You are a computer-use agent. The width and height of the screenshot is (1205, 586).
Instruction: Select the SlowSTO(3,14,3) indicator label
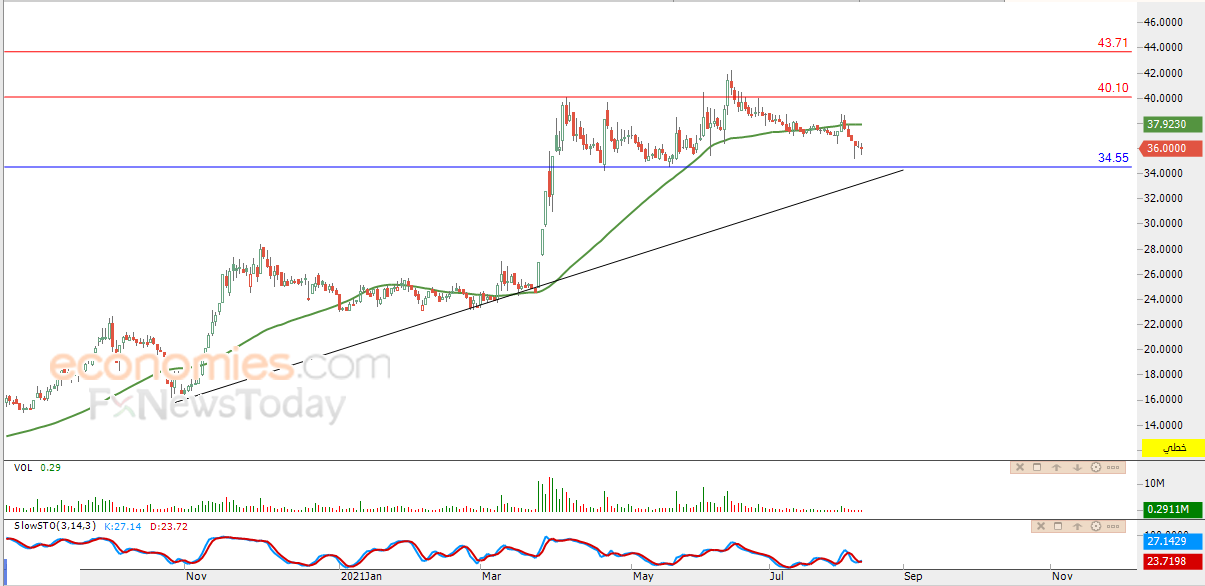pyautogui.click(x=55, y=526)
